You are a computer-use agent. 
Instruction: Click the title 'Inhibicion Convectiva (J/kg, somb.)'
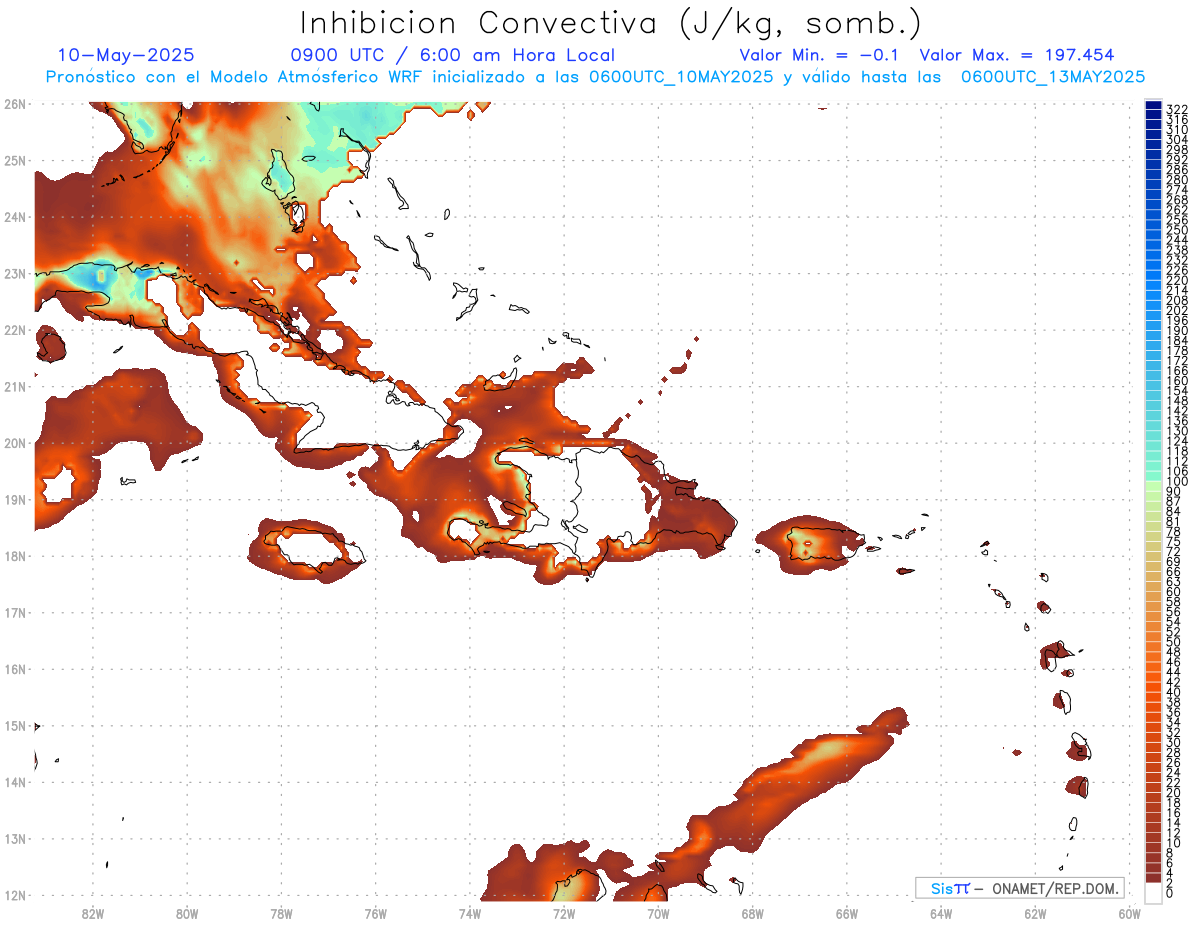(611, 23)
